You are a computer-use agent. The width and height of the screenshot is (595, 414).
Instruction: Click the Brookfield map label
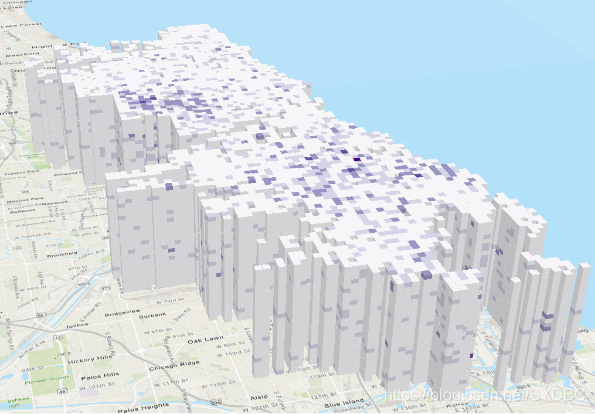[x=62, y=255]
